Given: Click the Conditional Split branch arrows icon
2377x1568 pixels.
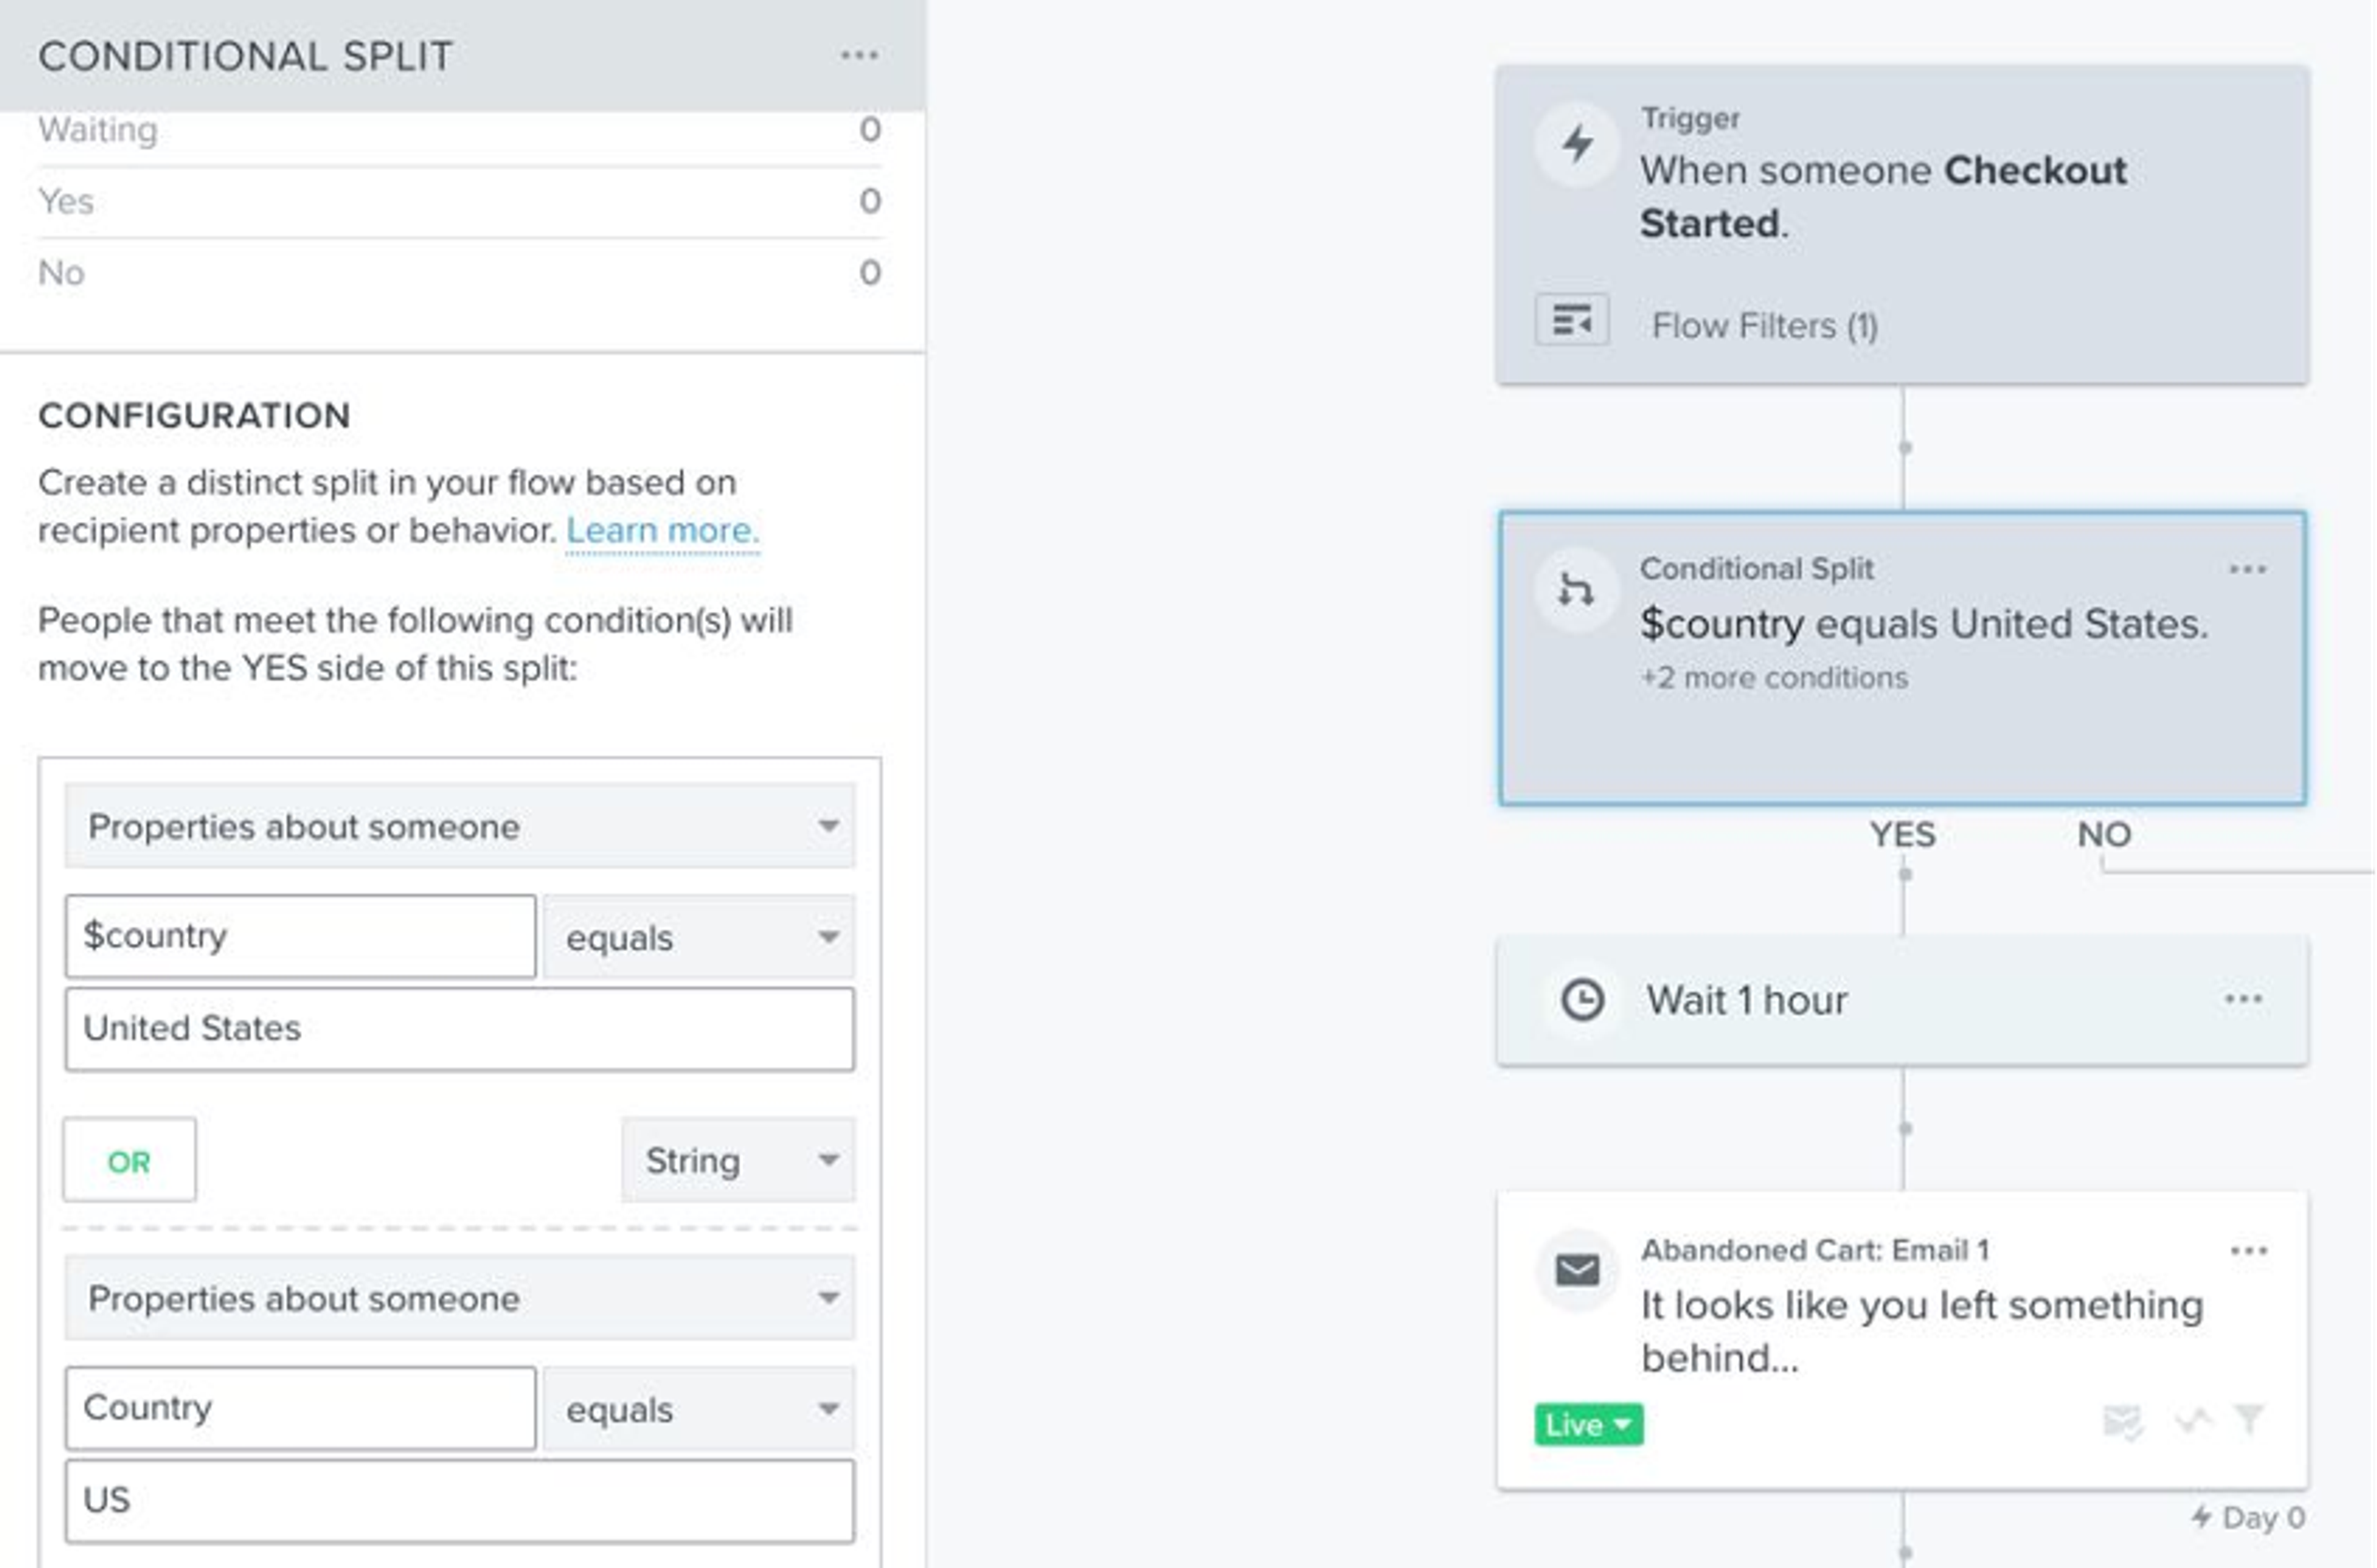Looking at the screenshot, I should pyautogui.click(x=1576, y=590).
